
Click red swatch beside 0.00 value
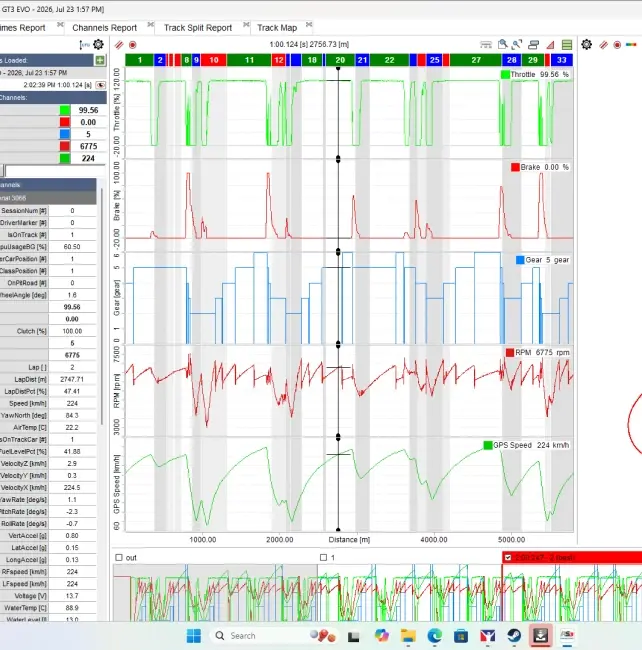point(65,122)
